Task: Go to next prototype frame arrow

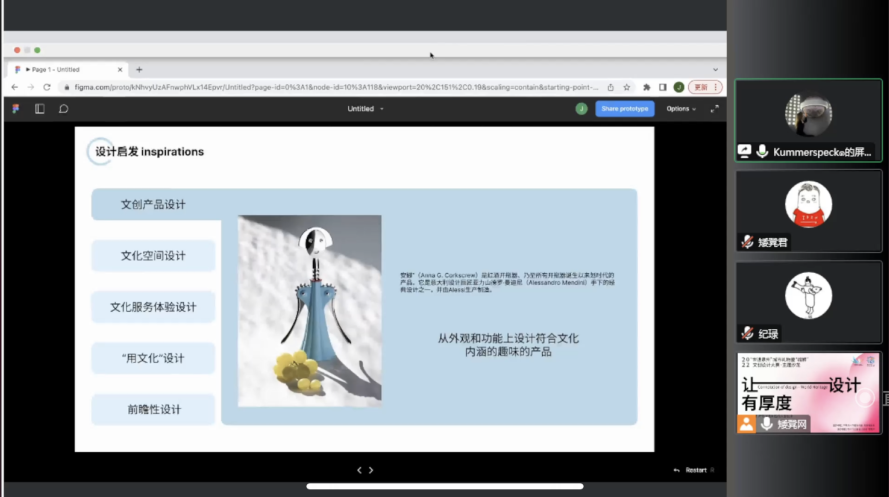Action: [371, 470]
